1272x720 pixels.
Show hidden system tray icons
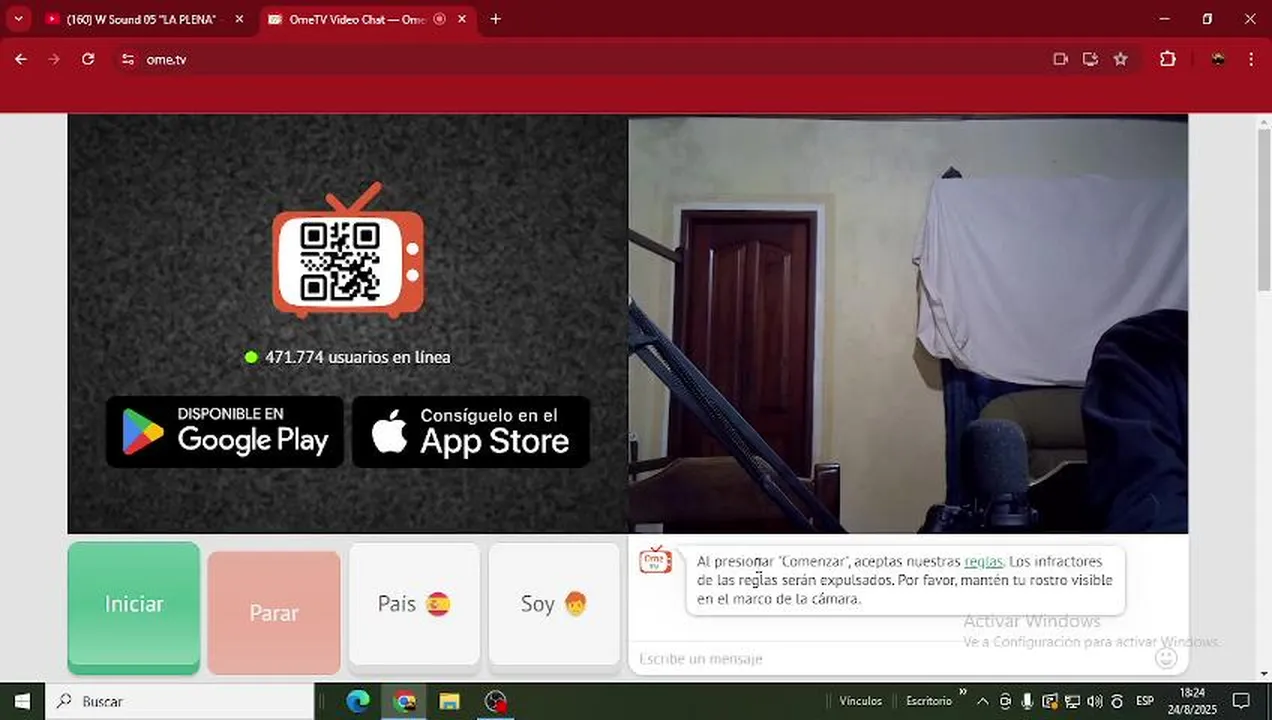[983, 701]
